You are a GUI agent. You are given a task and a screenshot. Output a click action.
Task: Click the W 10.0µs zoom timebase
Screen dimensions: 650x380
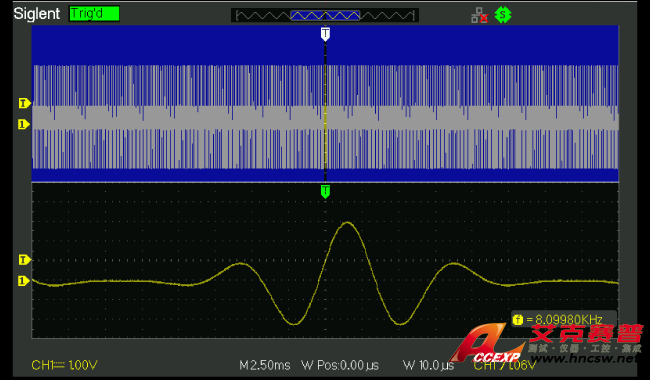click(428, 365)
